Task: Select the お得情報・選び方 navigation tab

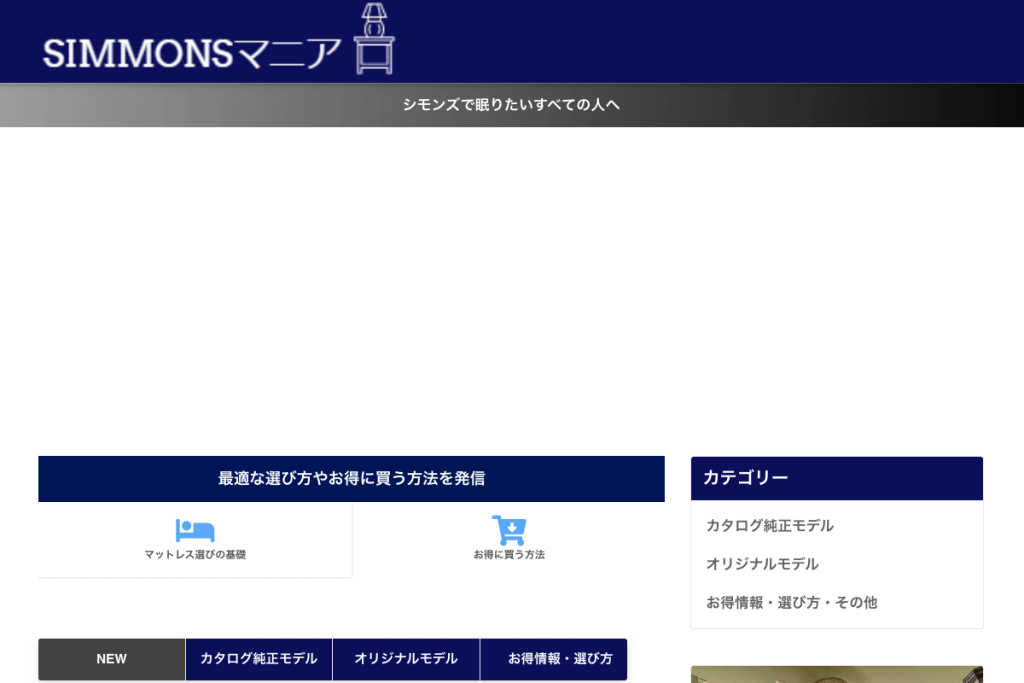Action: tap(554, 659)
